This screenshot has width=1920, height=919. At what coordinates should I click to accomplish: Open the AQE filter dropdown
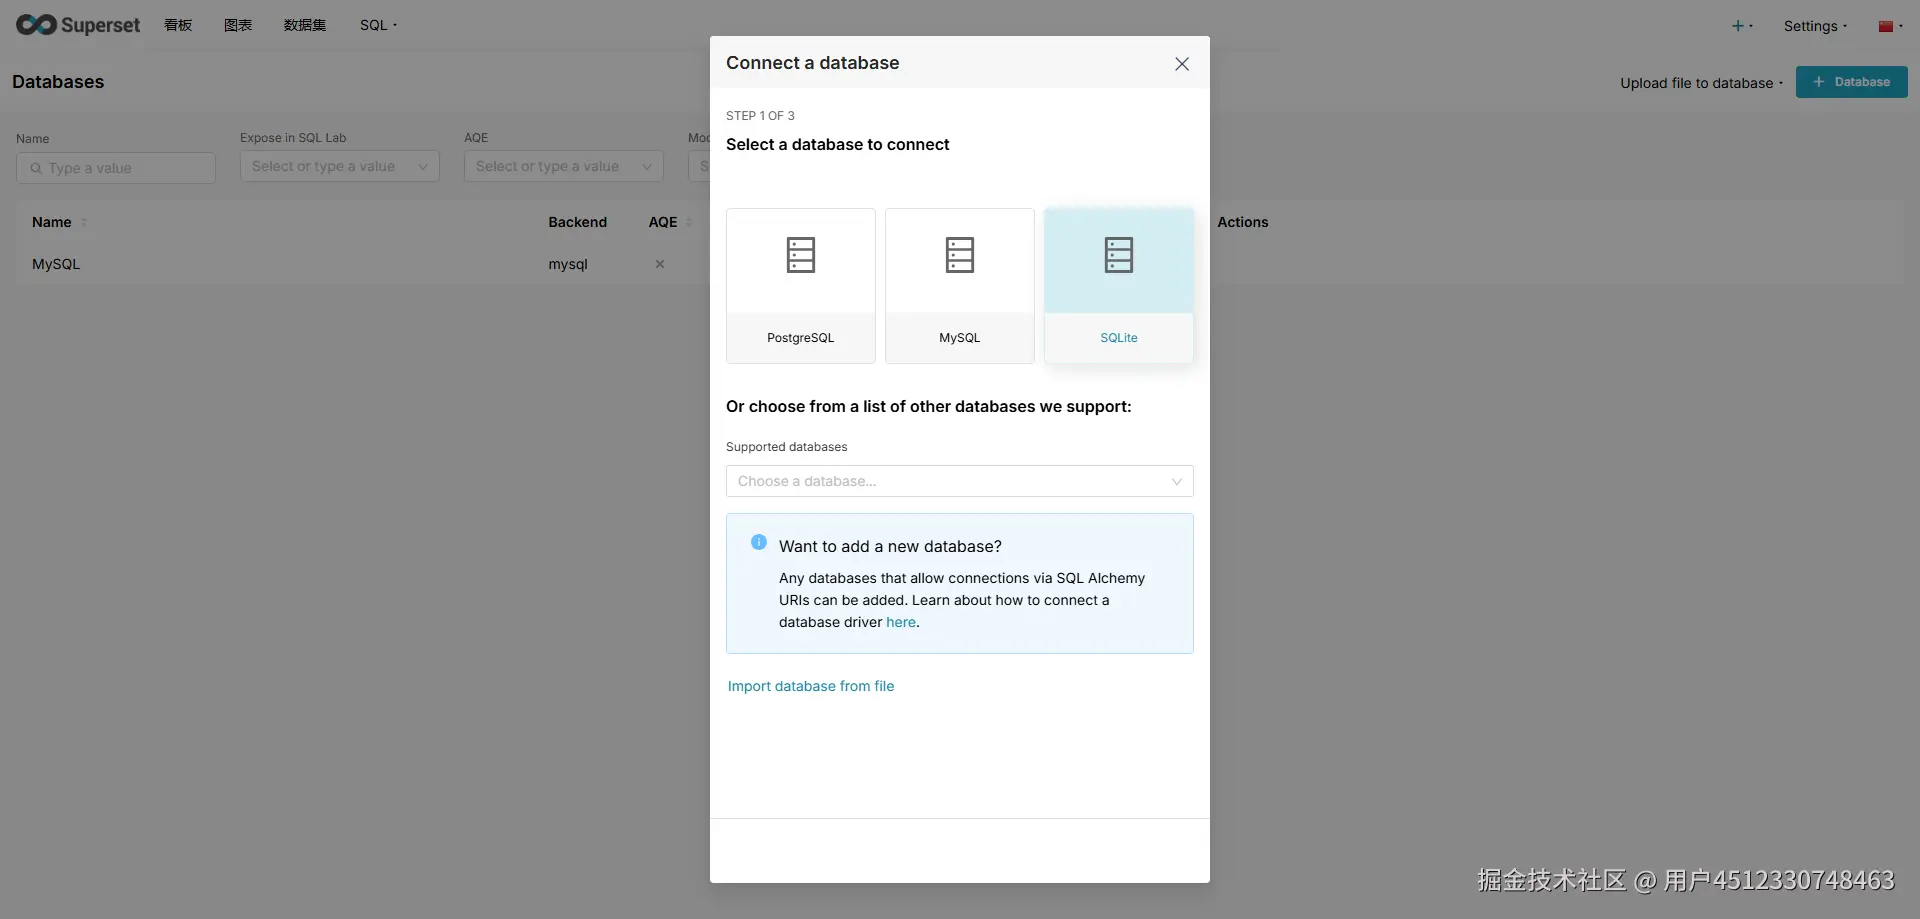coord(563,167)
